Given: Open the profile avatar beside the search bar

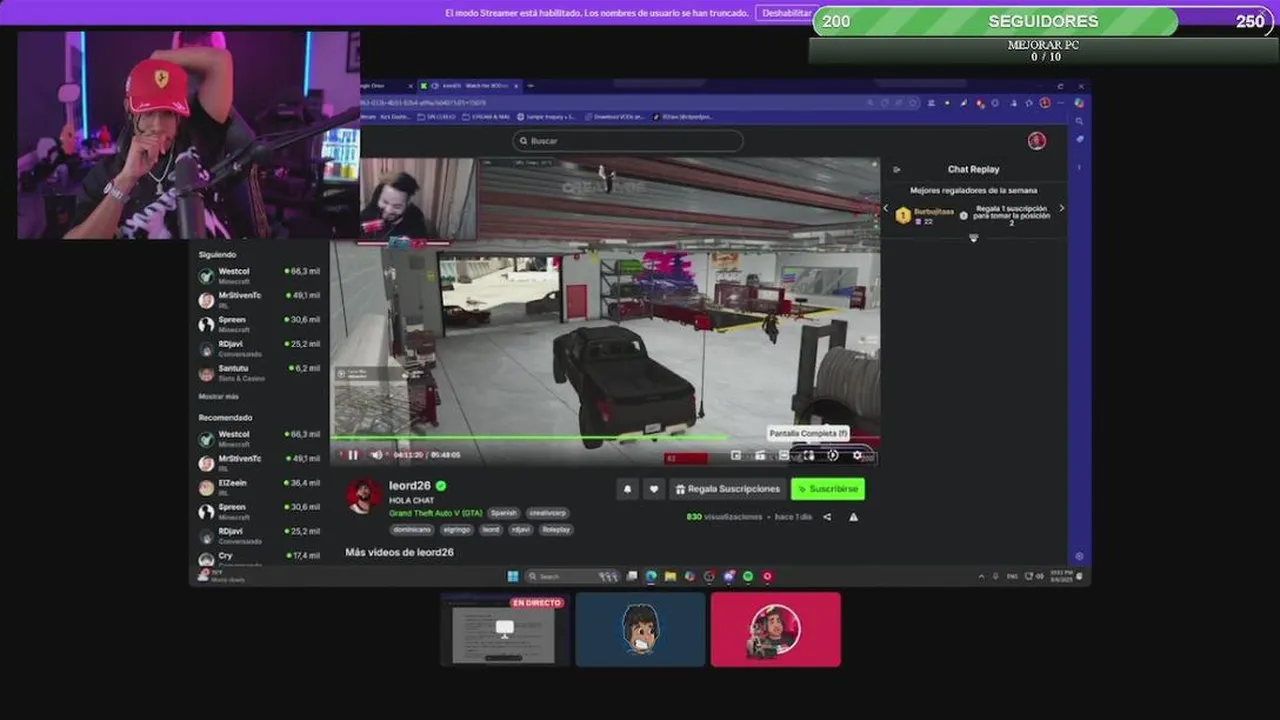Looking at the screenshot, I should click(x=1037, y=141).
